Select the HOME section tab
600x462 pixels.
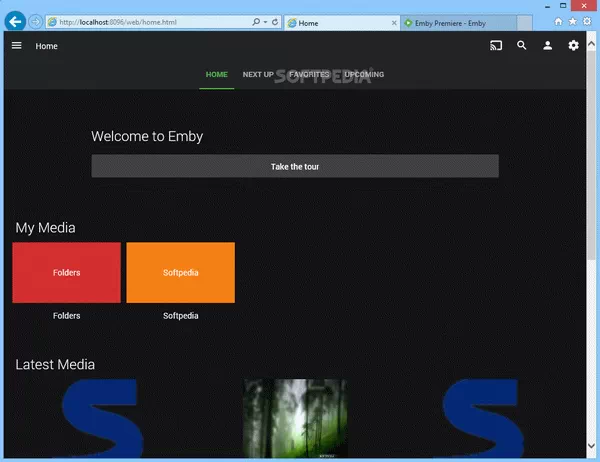click(x=217, y=75)
